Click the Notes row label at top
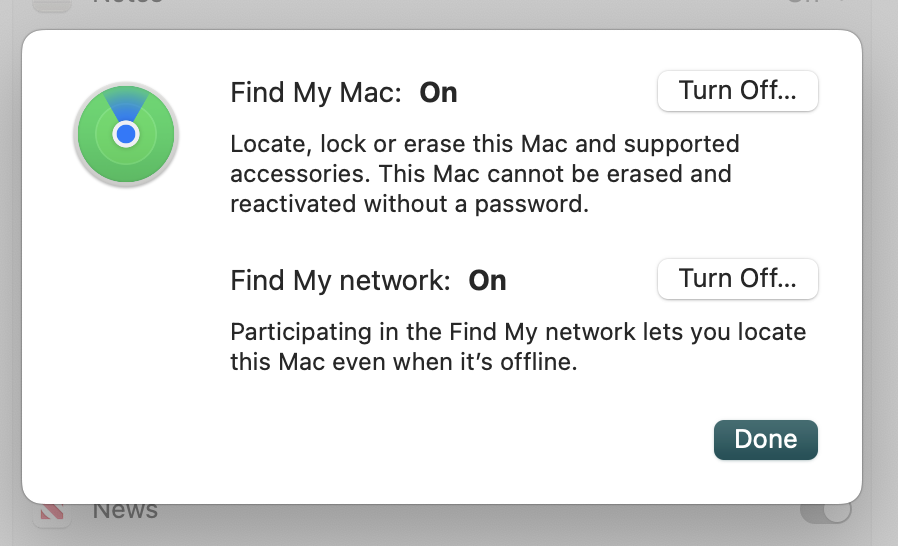 127,3
